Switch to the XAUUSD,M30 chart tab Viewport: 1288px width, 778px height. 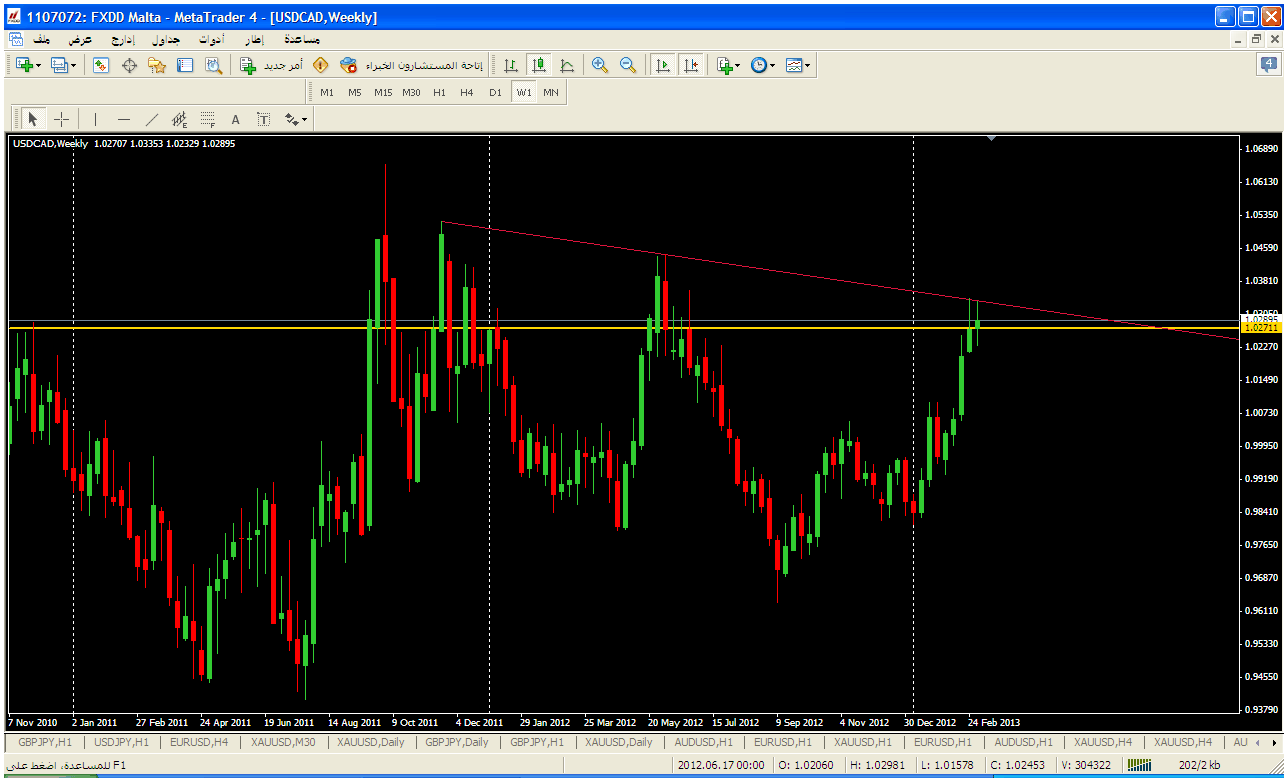(x=284, y=742)
